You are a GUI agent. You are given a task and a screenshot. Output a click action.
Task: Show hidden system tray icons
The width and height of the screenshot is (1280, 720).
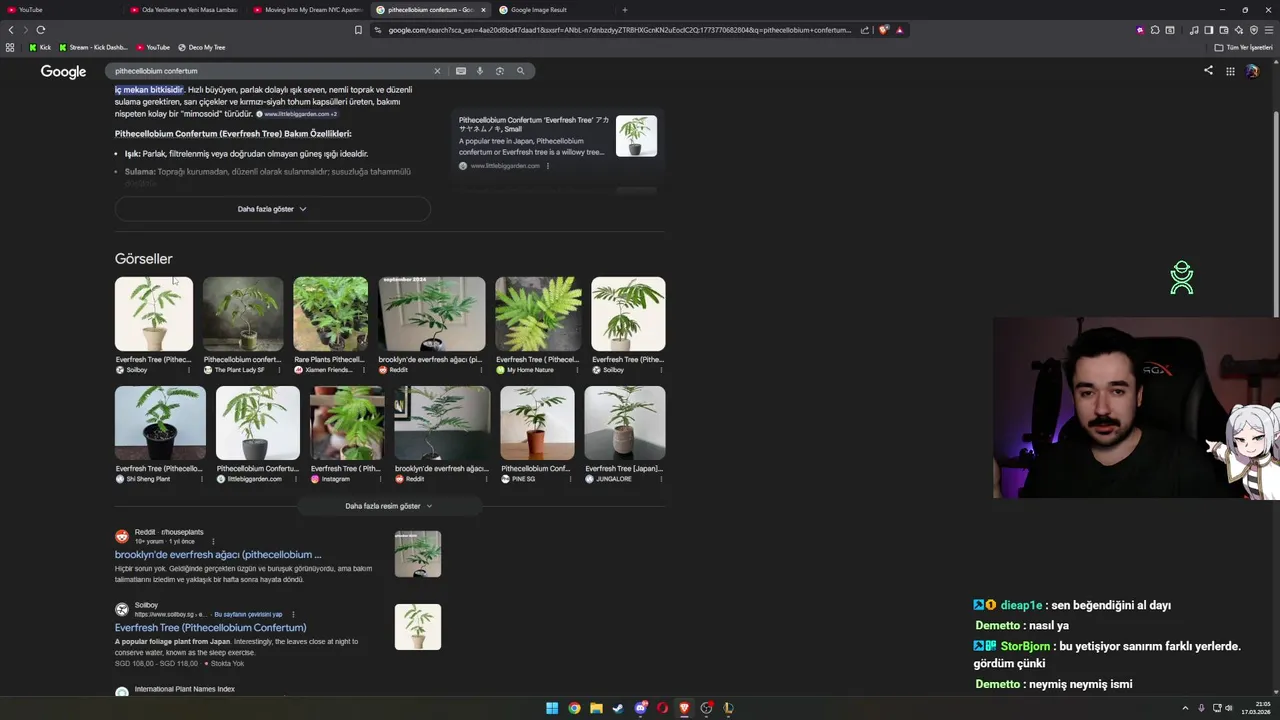point(1185,708)
